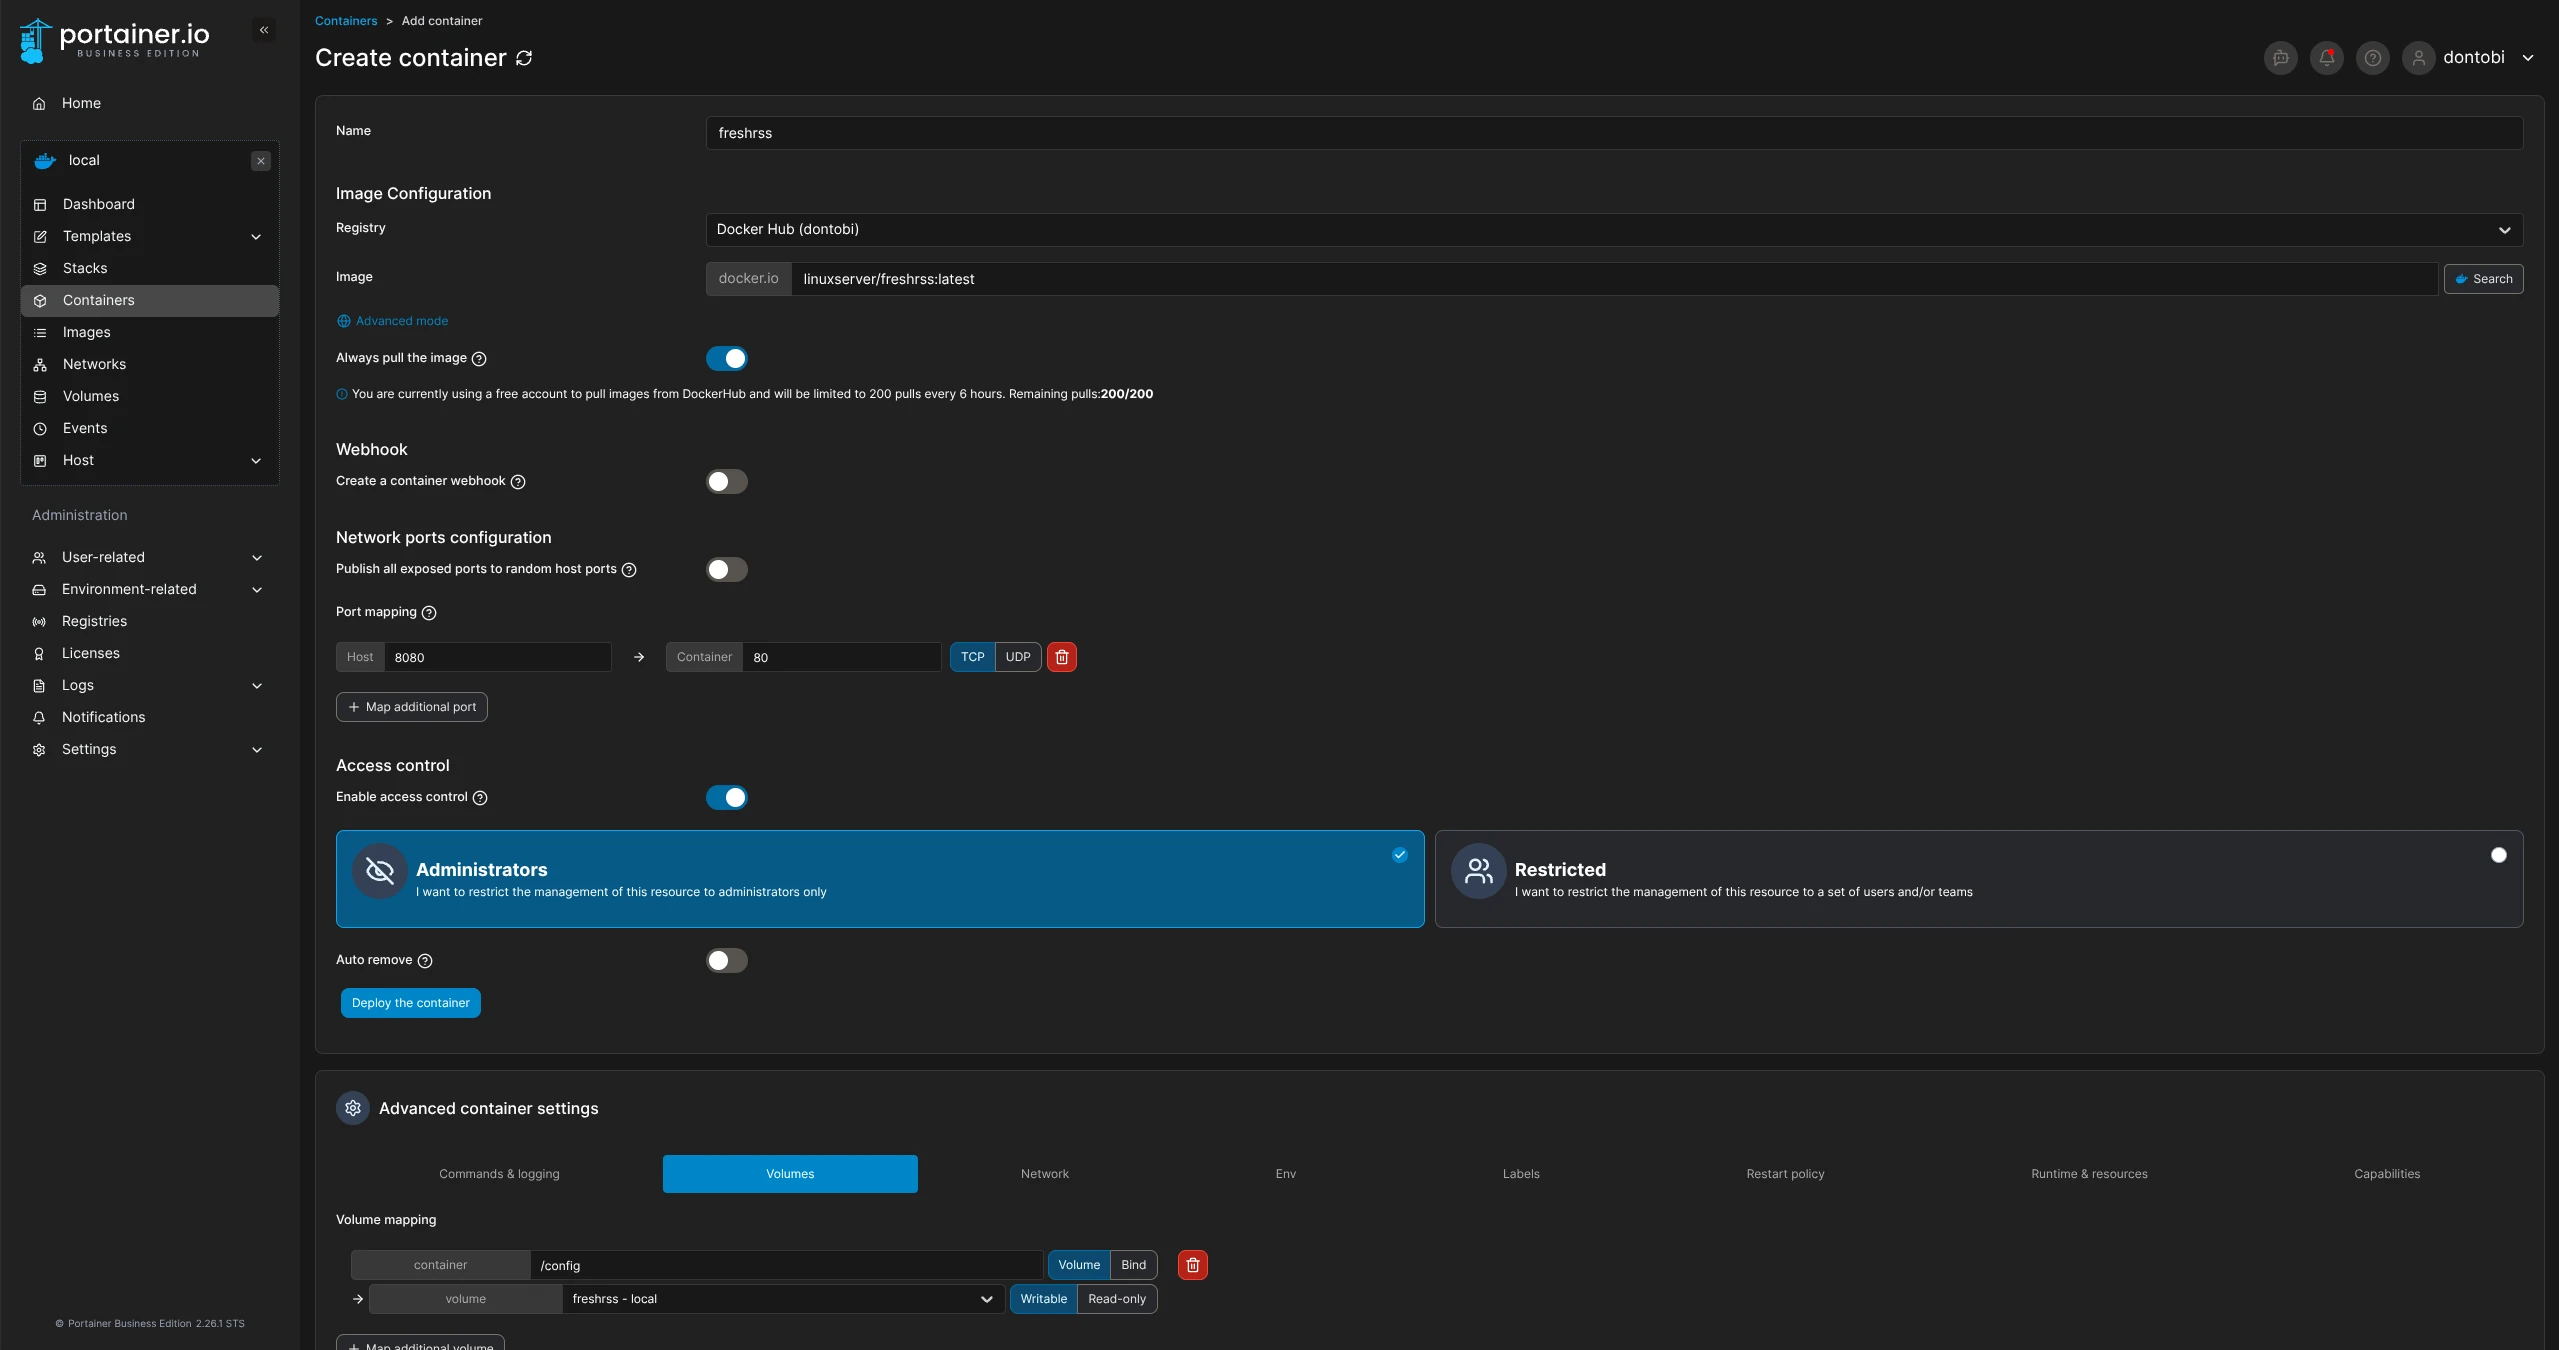Click the help icon beside Publish all exposed ports
2559x1350 pixels.
pyautogui.click(x=629, y=570)
